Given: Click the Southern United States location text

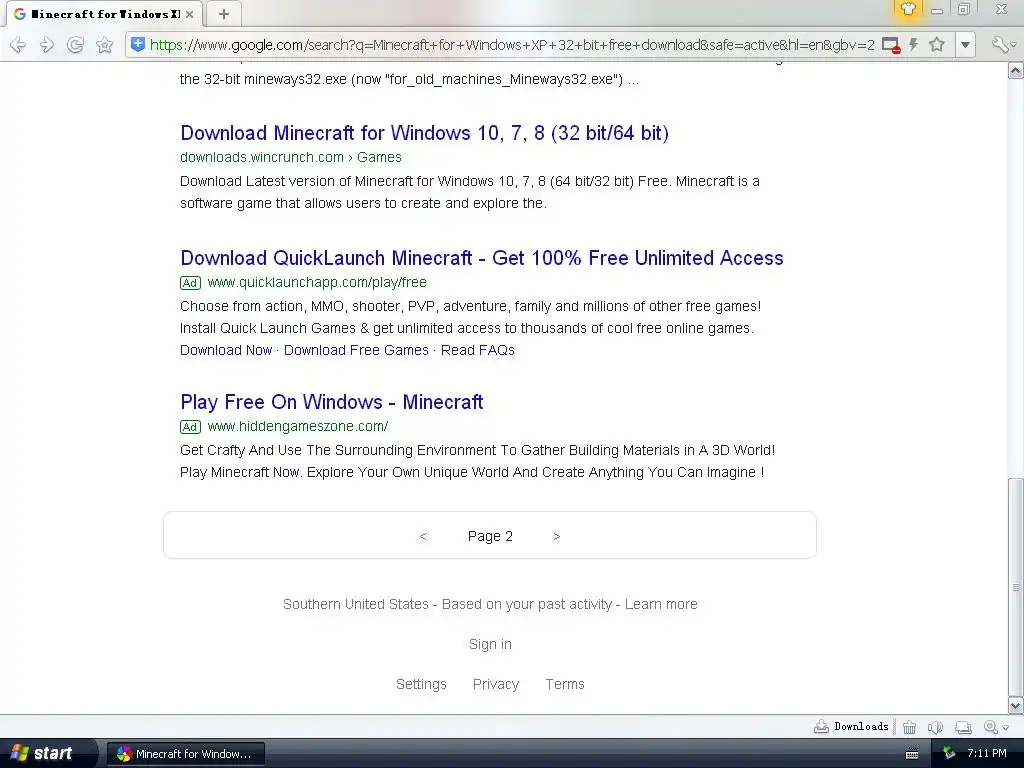Looking at the screenshot, I should [356, 604].
